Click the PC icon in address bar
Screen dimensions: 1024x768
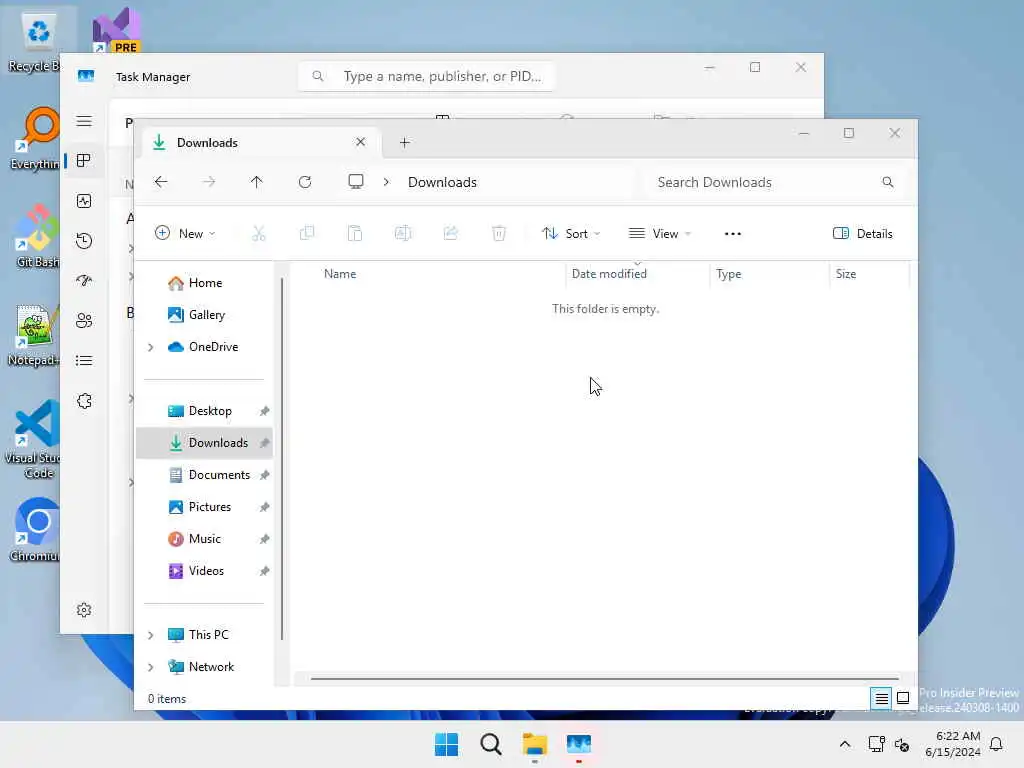(x=356, y=182)
